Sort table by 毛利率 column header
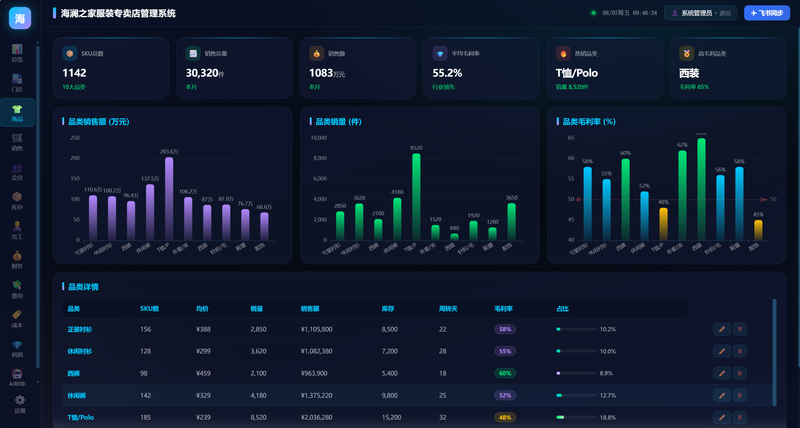 503,309
